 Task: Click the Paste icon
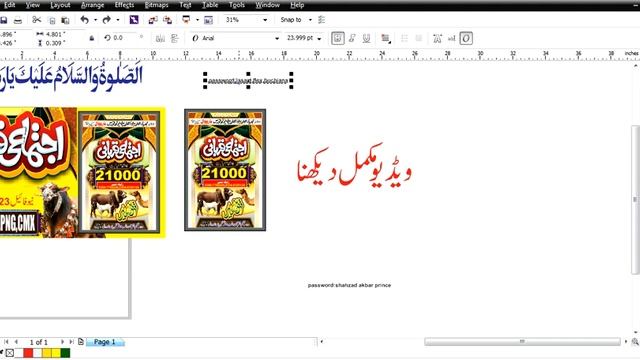pos(65,20)
